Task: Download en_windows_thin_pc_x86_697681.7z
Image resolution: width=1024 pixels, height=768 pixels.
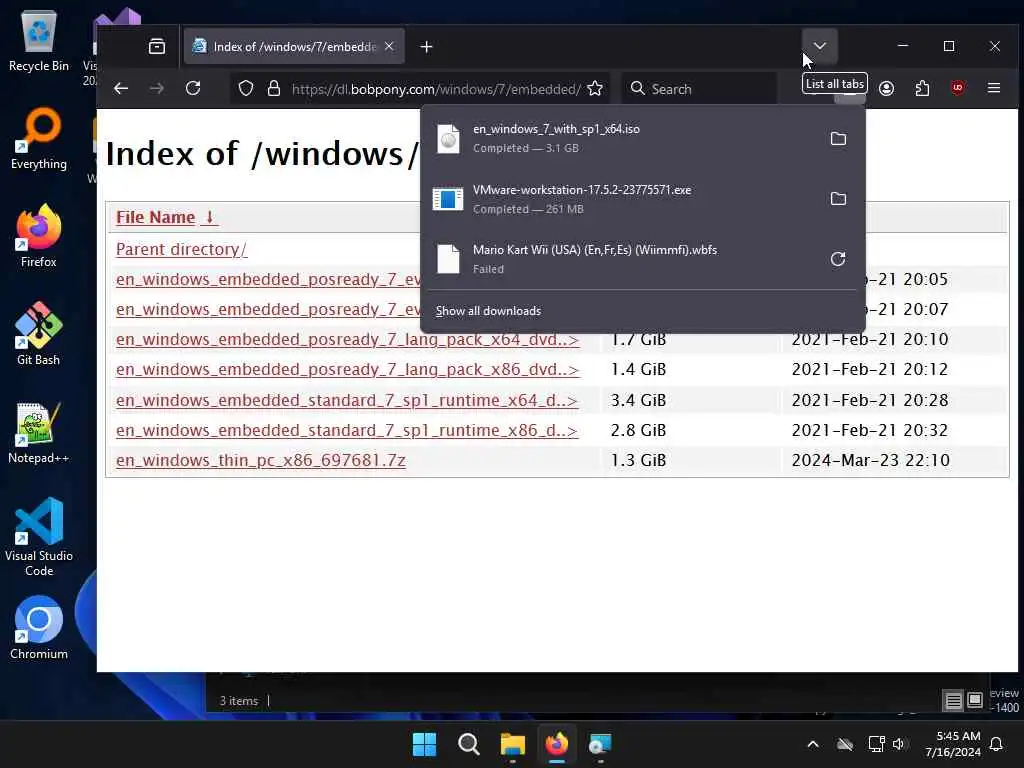Action: click(x=261, y=460)
